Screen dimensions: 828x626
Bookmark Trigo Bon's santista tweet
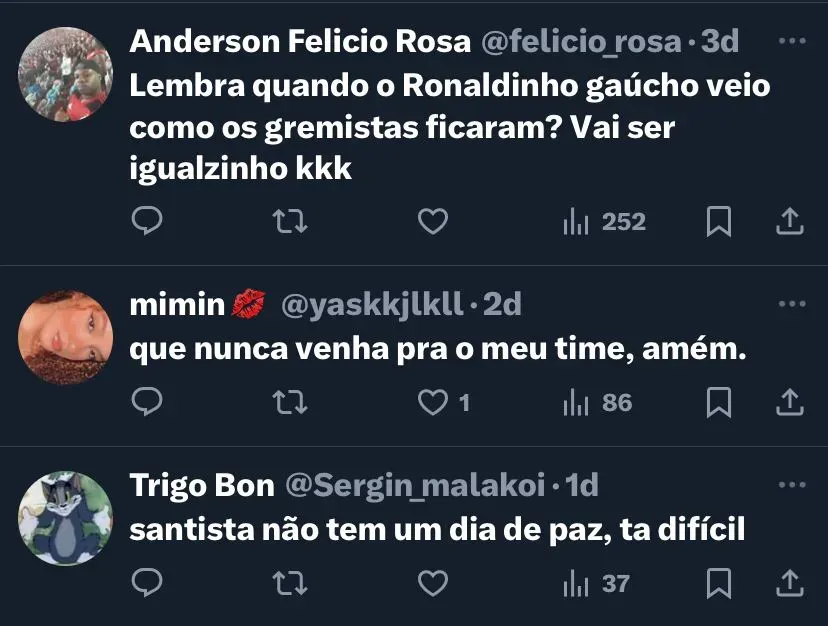click(718, 583)
